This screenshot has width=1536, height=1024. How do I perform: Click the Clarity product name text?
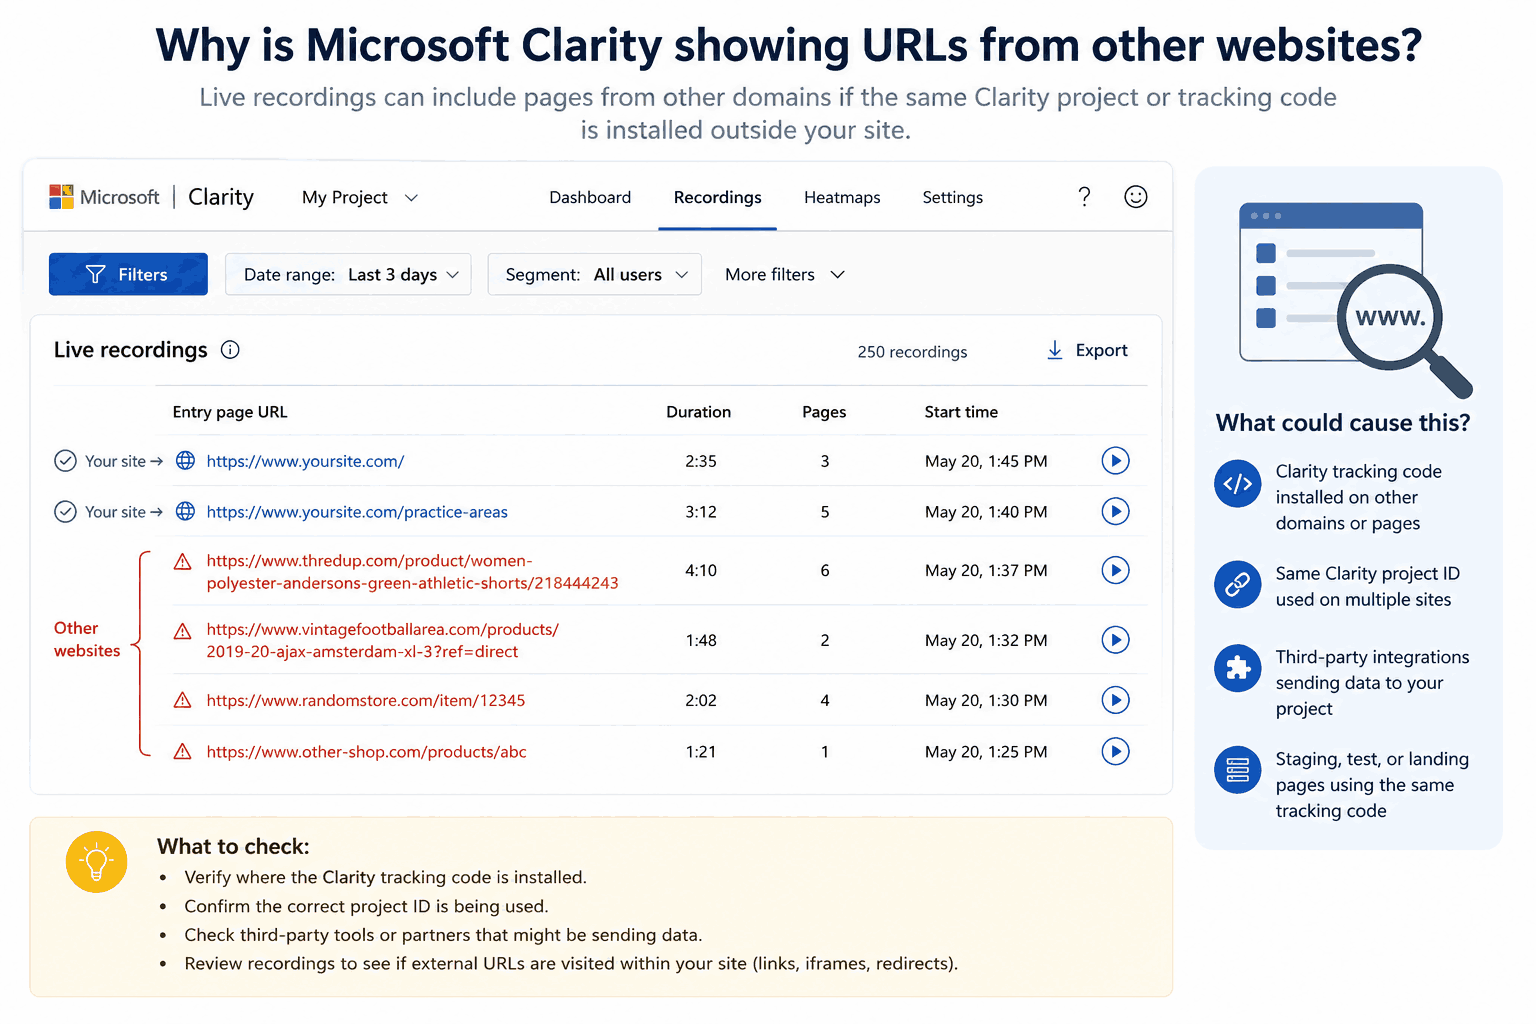click(221, 197)
